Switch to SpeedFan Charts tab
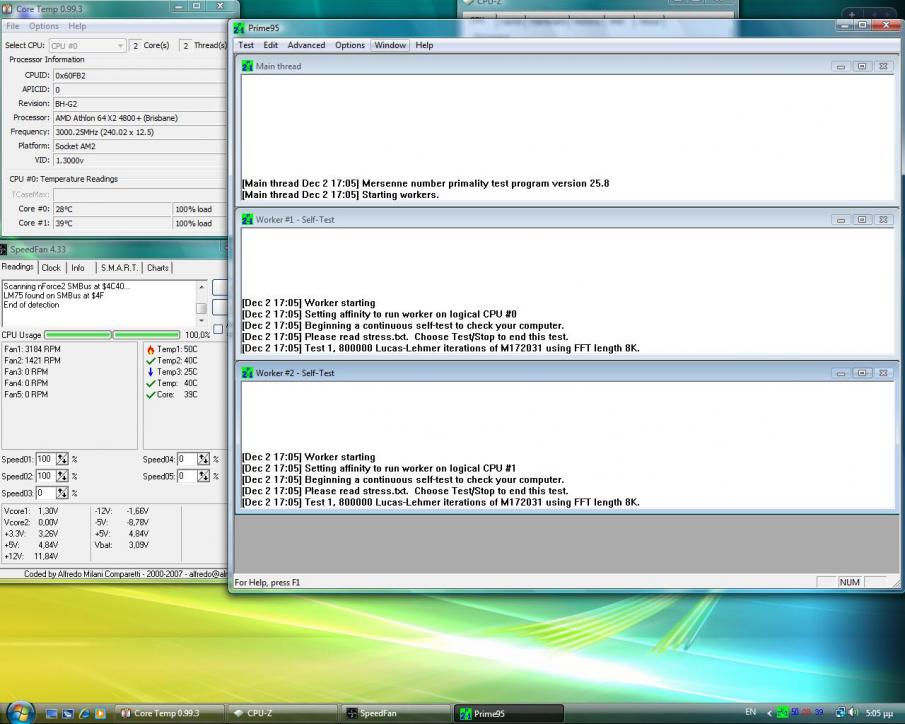Image resolution: width=905 pixels, height=724 pixels. coord(158,268)
